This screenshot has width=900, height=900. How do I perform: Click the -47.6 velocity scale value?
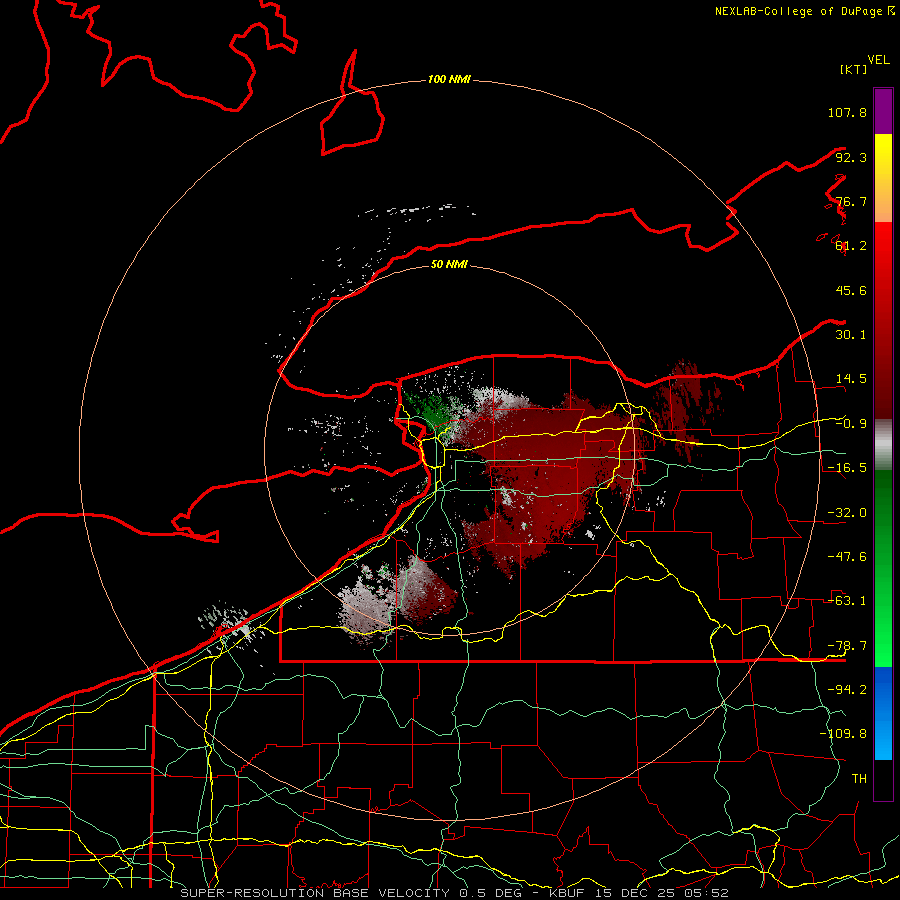tap(847, 557)
